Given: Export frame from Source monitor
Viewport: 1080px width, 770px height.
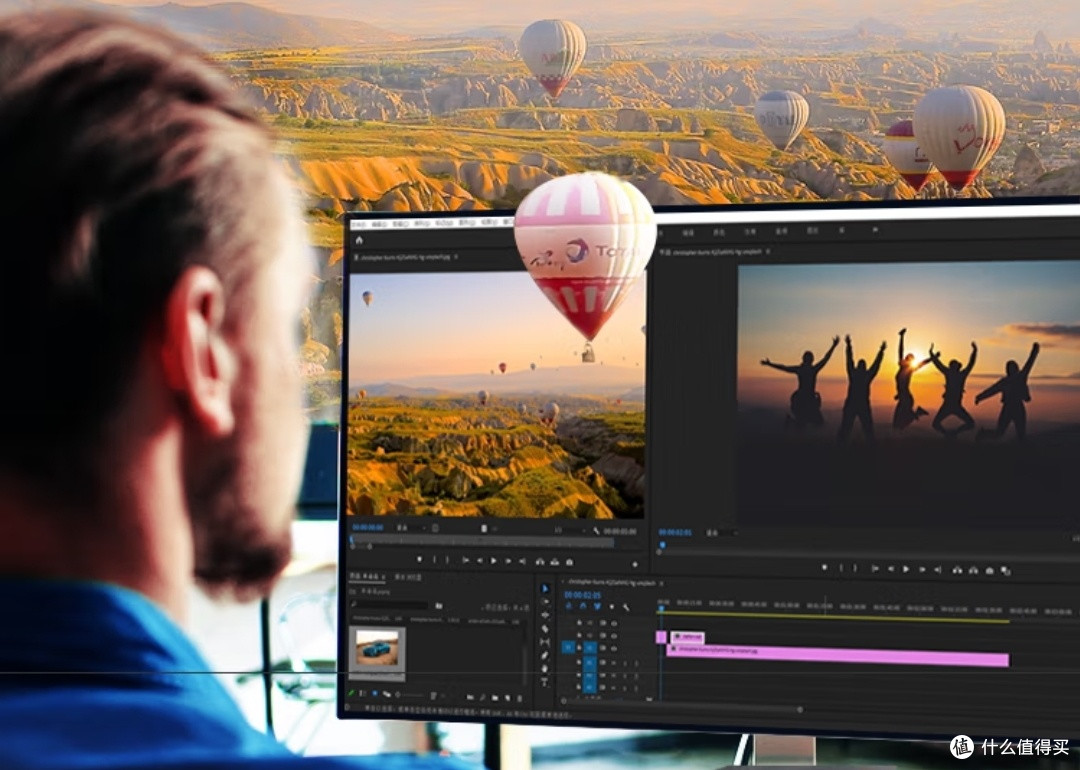Looking at the screenshot, I should [570, 562].
